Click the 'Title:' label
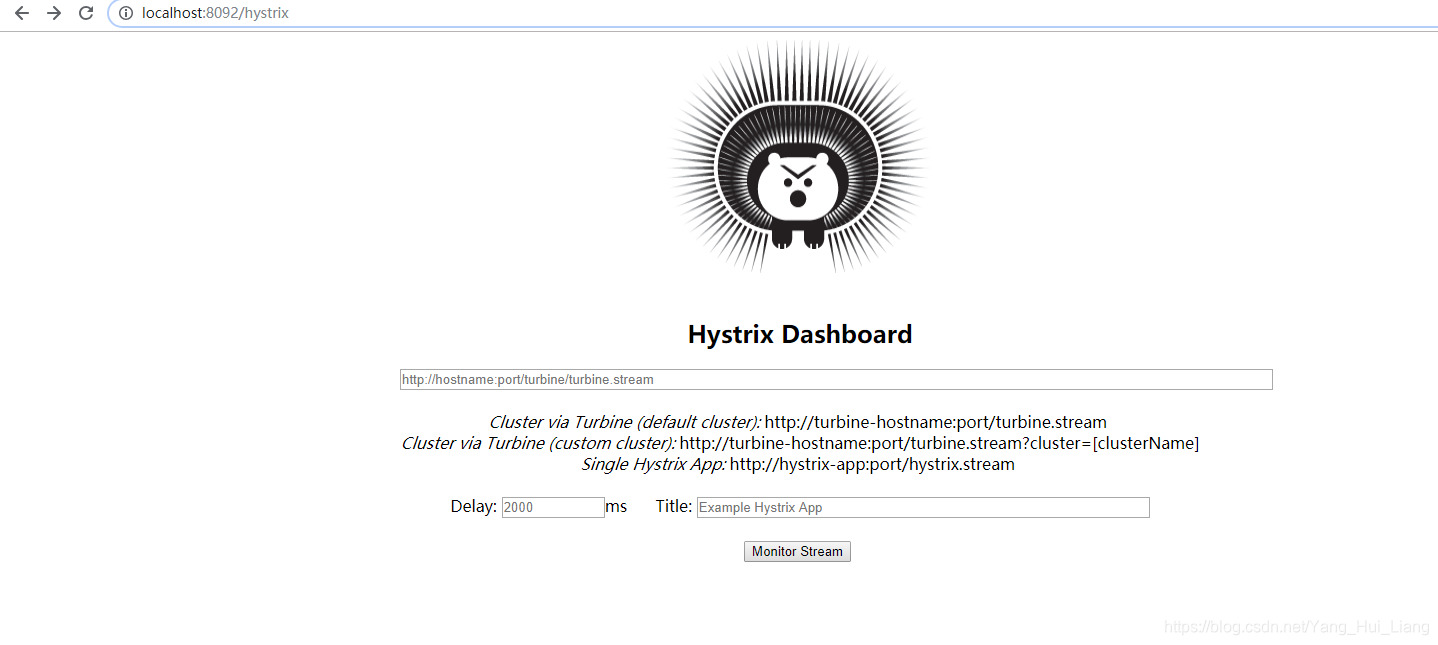 pyautogui.click(x=674, y=507)
